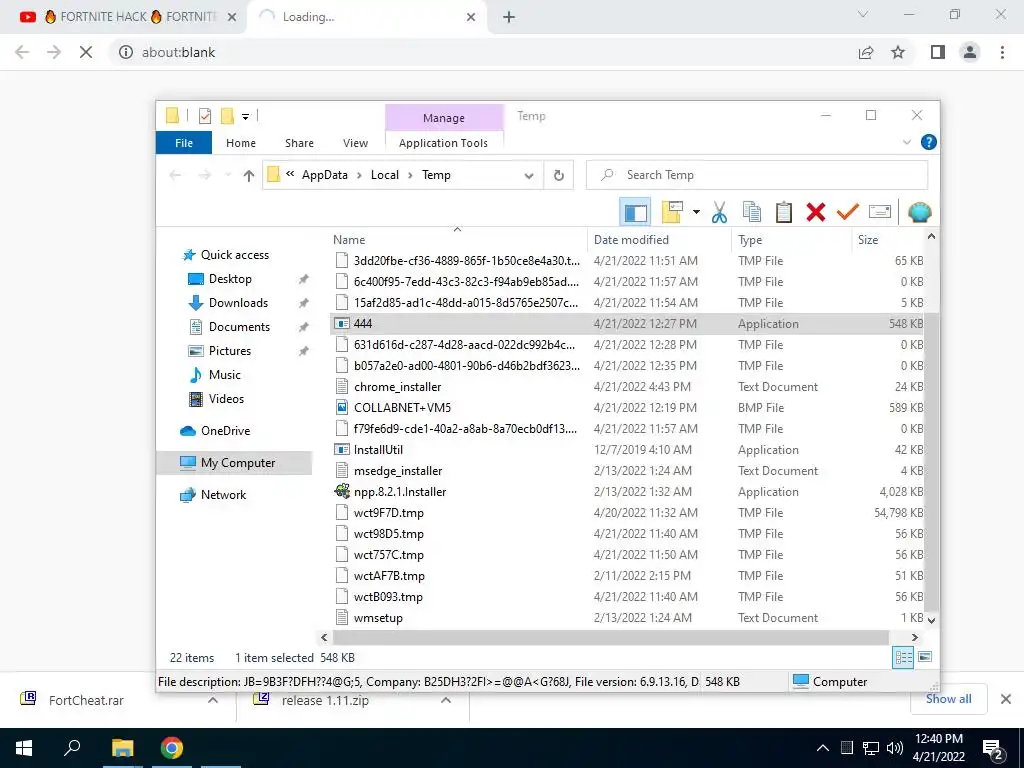Image resolution: width=1024 pixels, height=768 pixels.
Task: Select Quick access in navigation pane
Action: click(234, 255)
